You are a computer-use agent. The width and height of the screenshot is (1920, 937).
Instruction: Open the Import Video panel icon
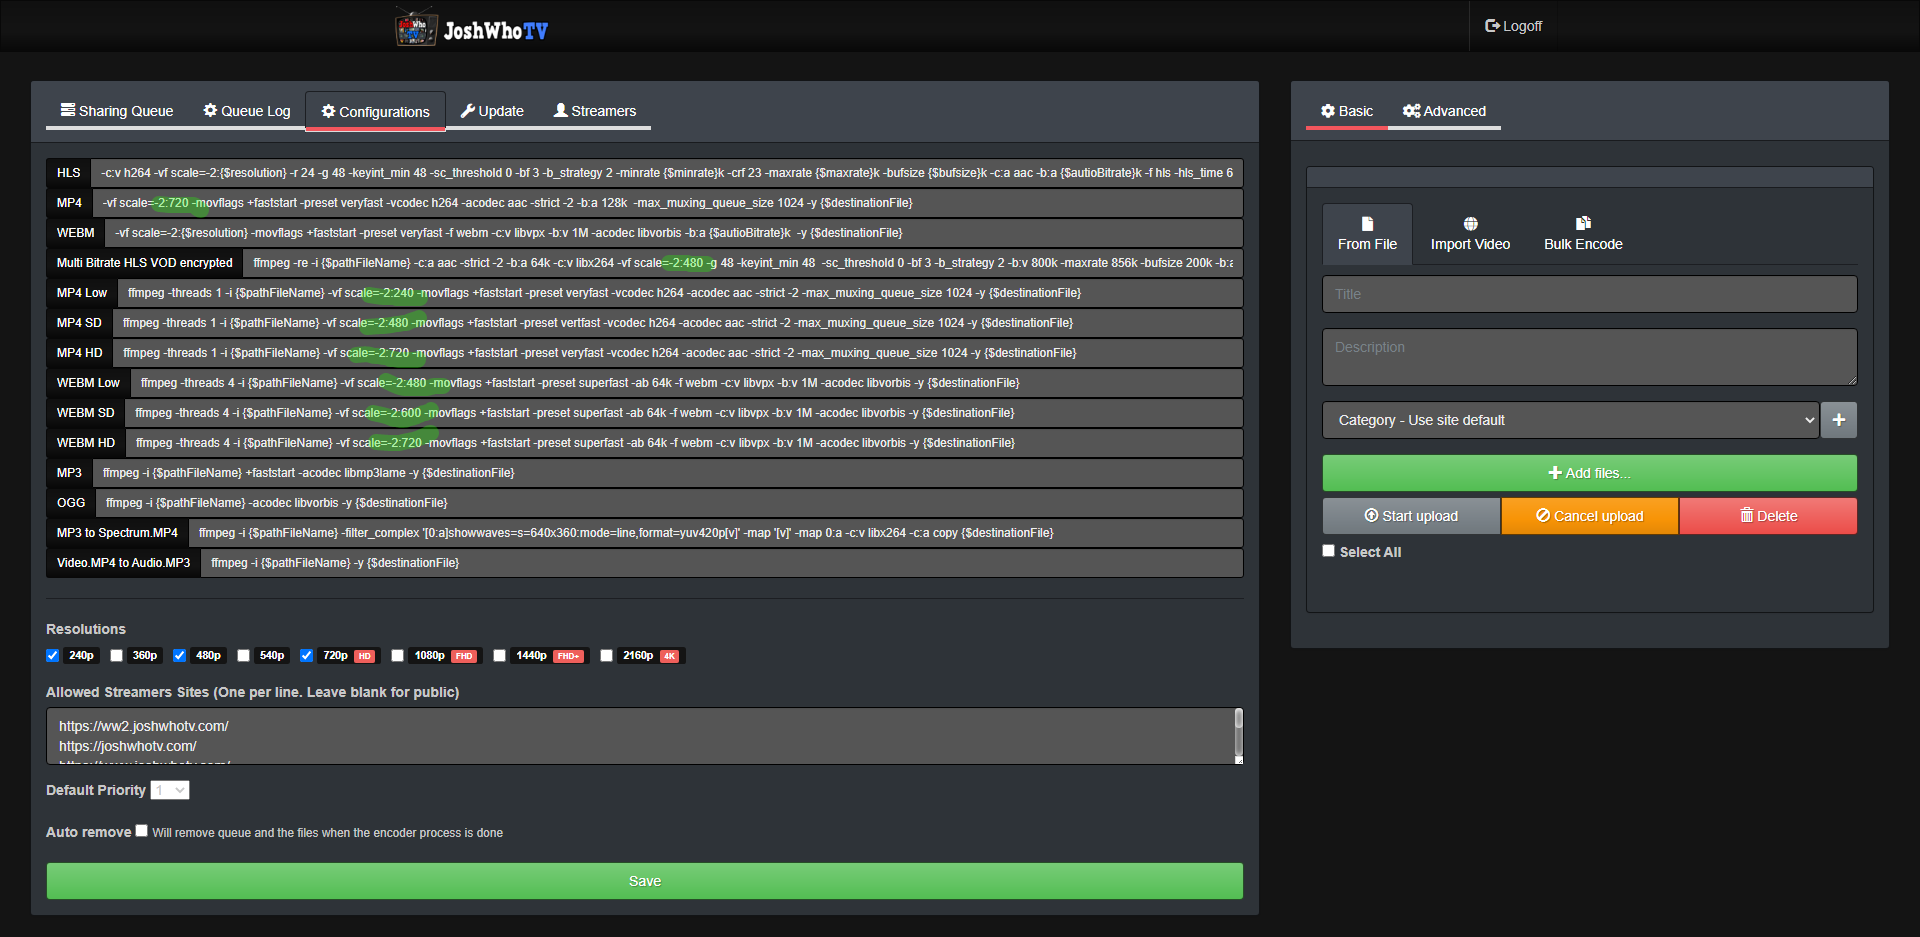coord(1469,225)
